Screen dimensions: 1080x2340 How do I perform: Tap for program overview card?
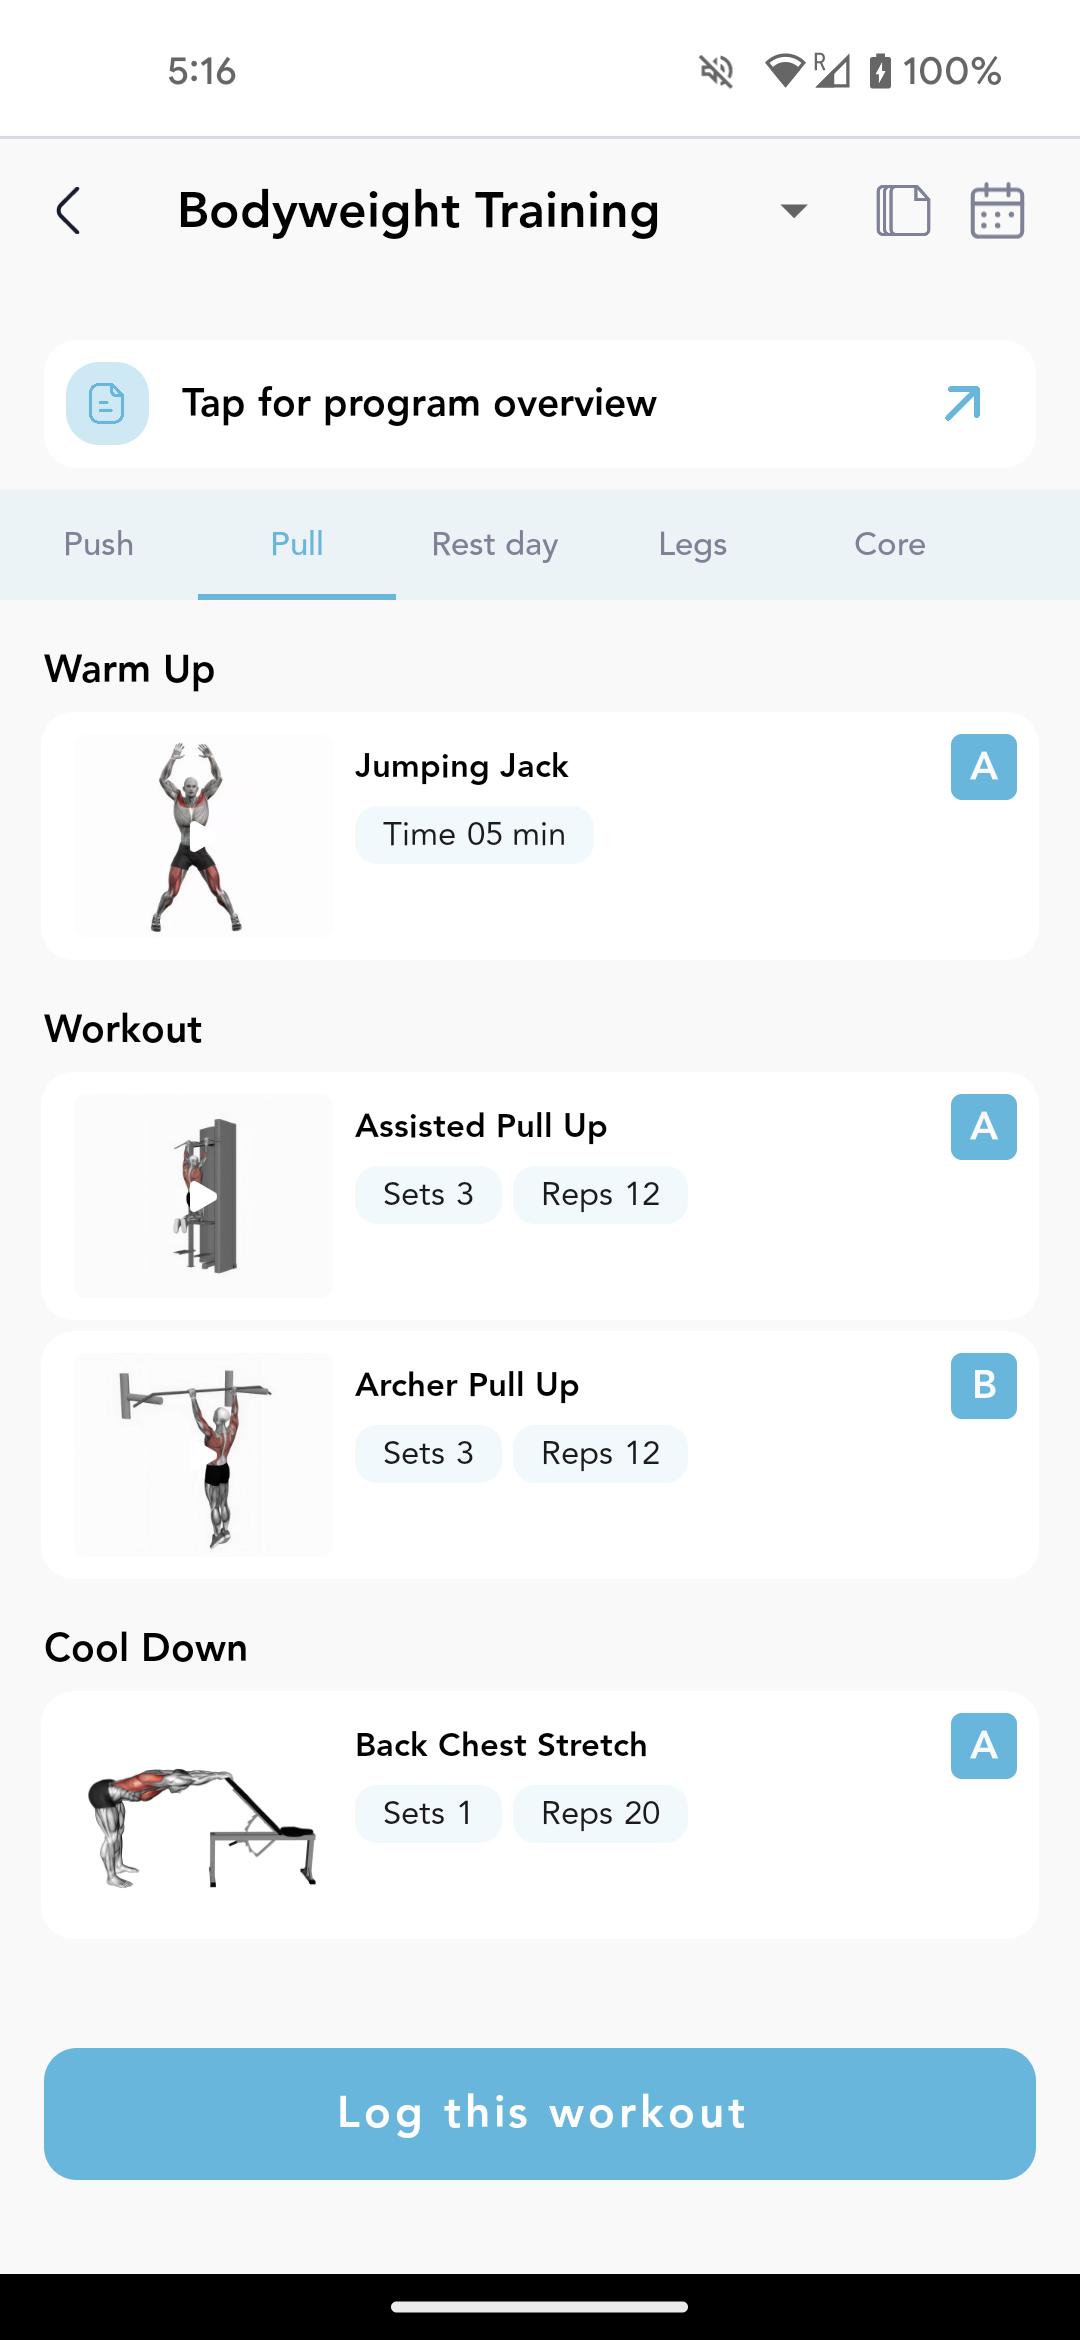[x=540, y=404]
